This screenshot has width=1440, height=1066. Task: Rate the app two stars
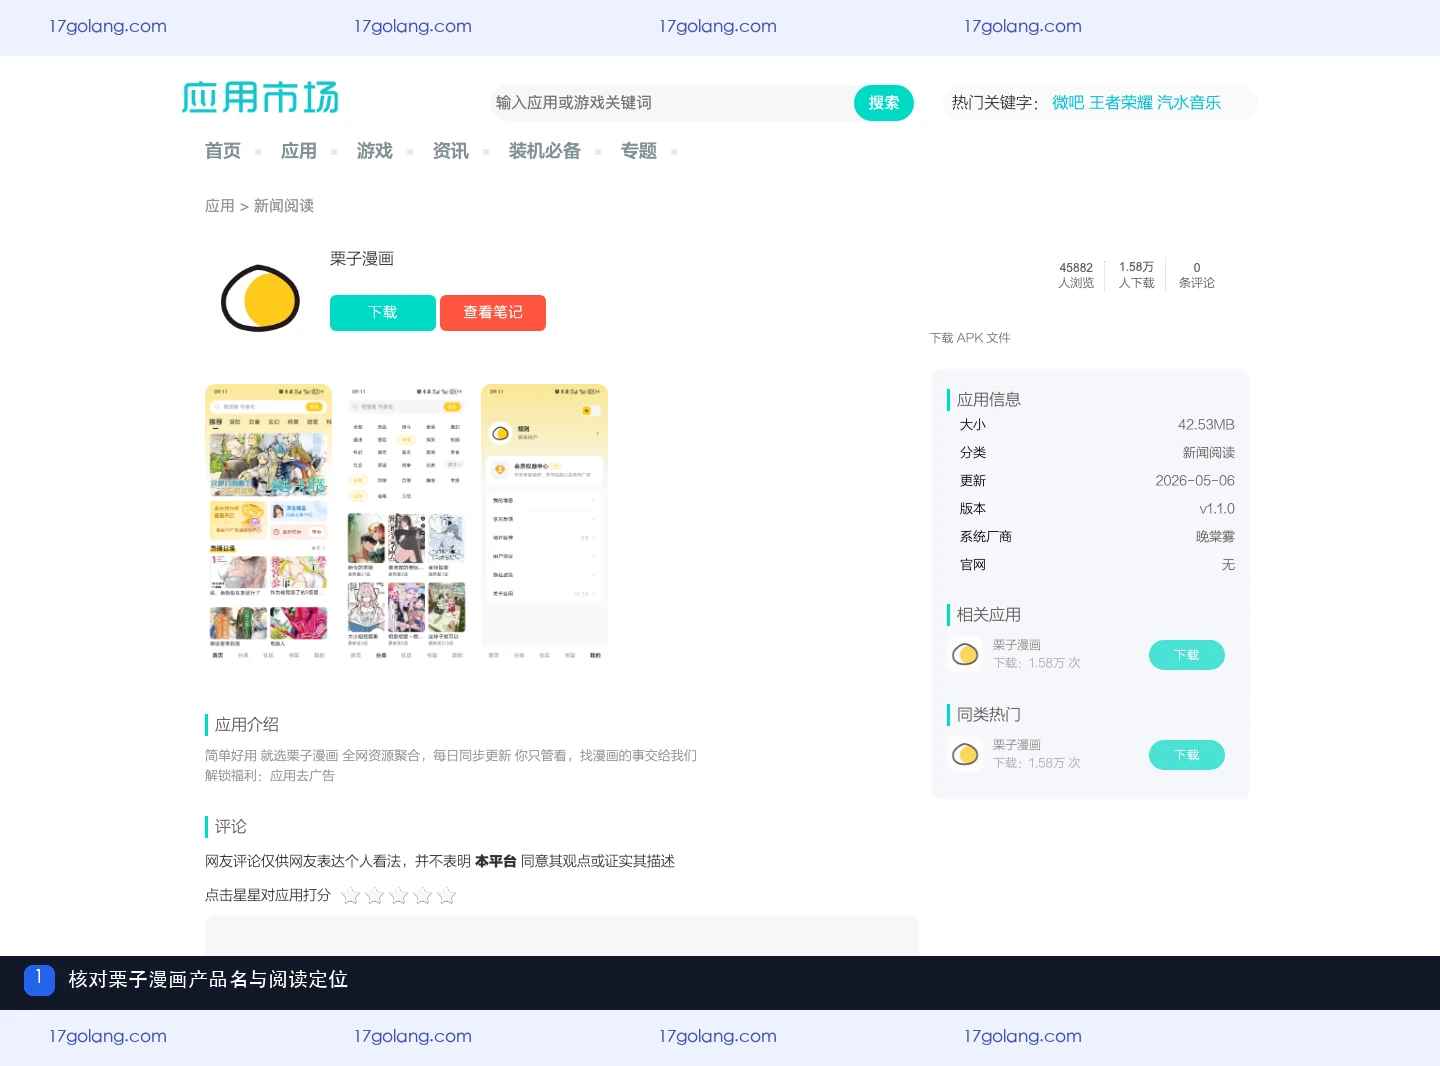point(375,895)
